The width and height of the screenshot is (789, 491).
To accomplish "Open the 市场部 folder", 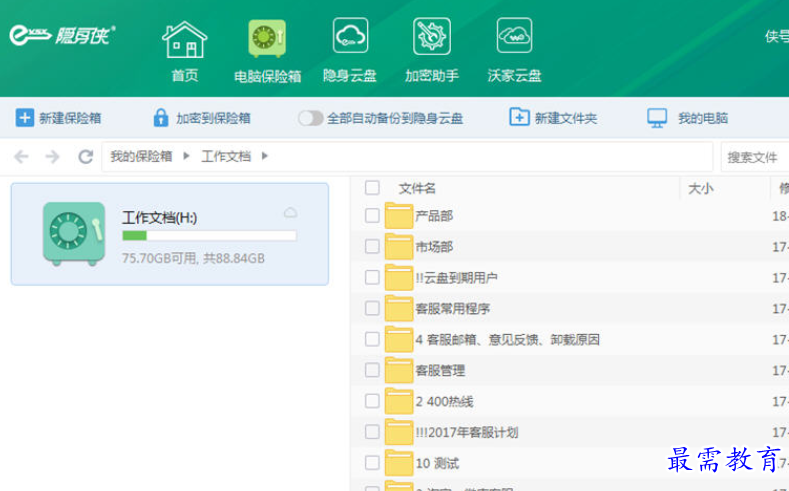I will [x=434, y=247].
